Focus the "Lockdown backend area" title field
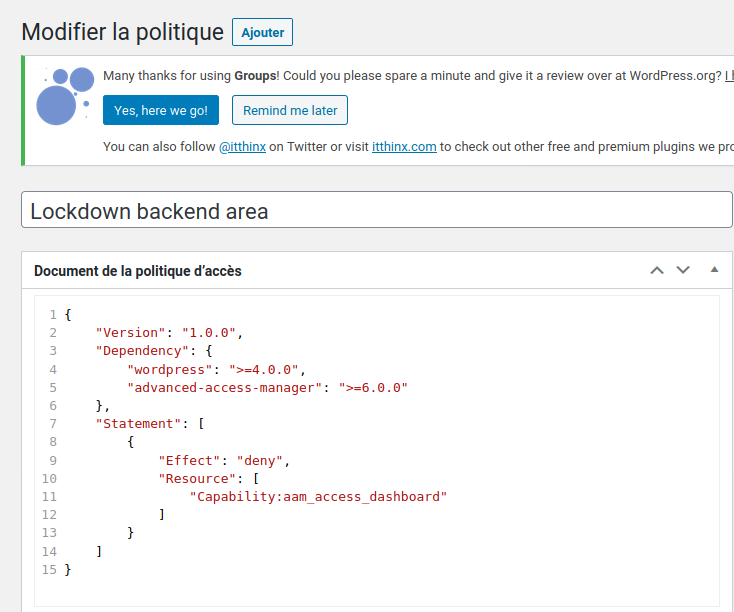The width and height of the screenshot is (734, 612). pyautogui.click(x=377, y=210)
